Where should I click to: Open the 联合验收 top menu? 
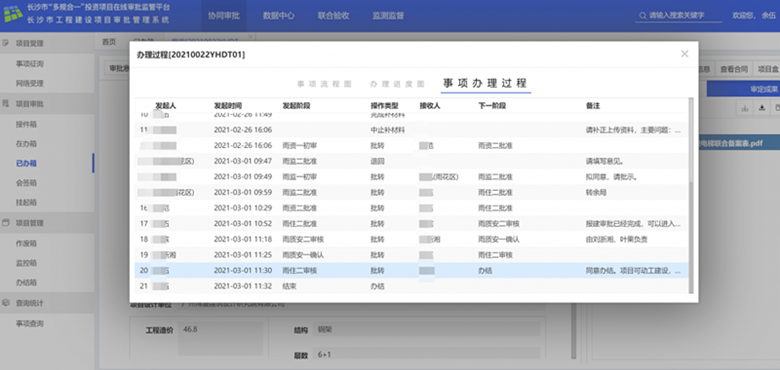pyautogui.click(x=333, y=16)
